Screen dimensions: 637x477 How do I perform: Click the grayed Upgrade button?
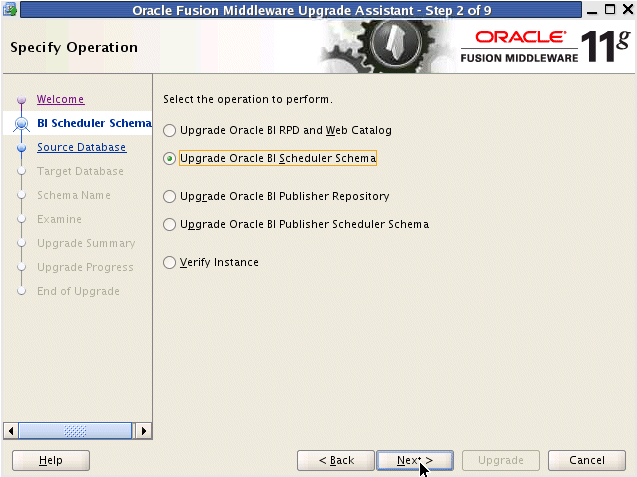coord(501,460)
